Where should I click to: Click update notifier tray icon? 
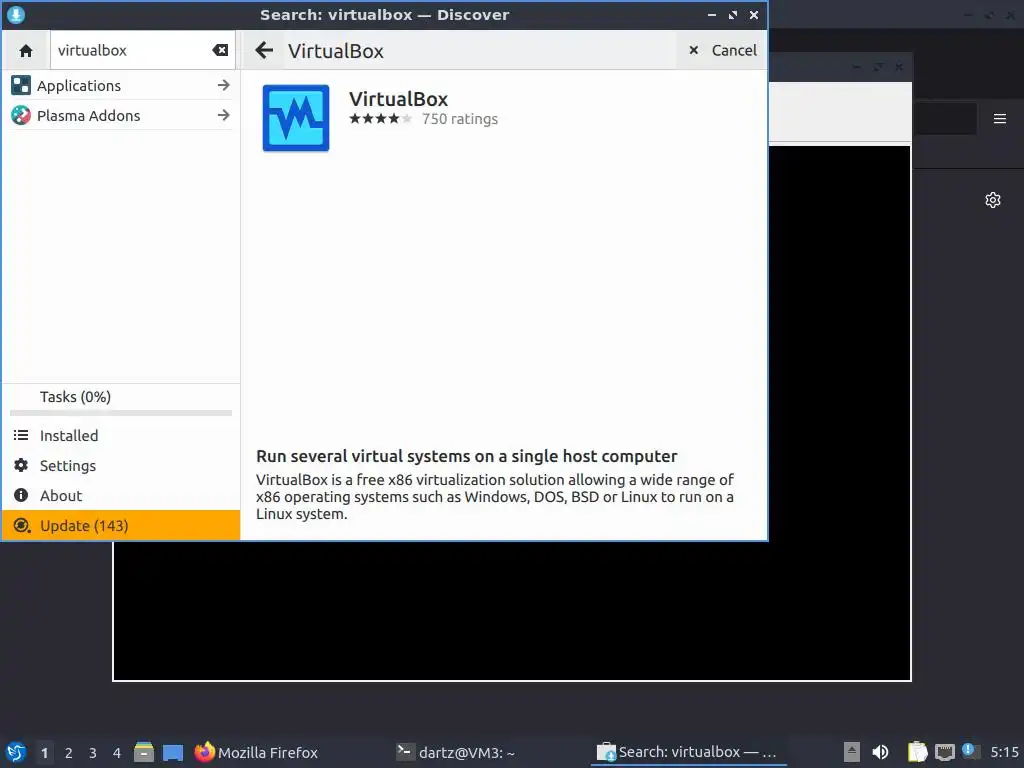(x=970, y=752)
